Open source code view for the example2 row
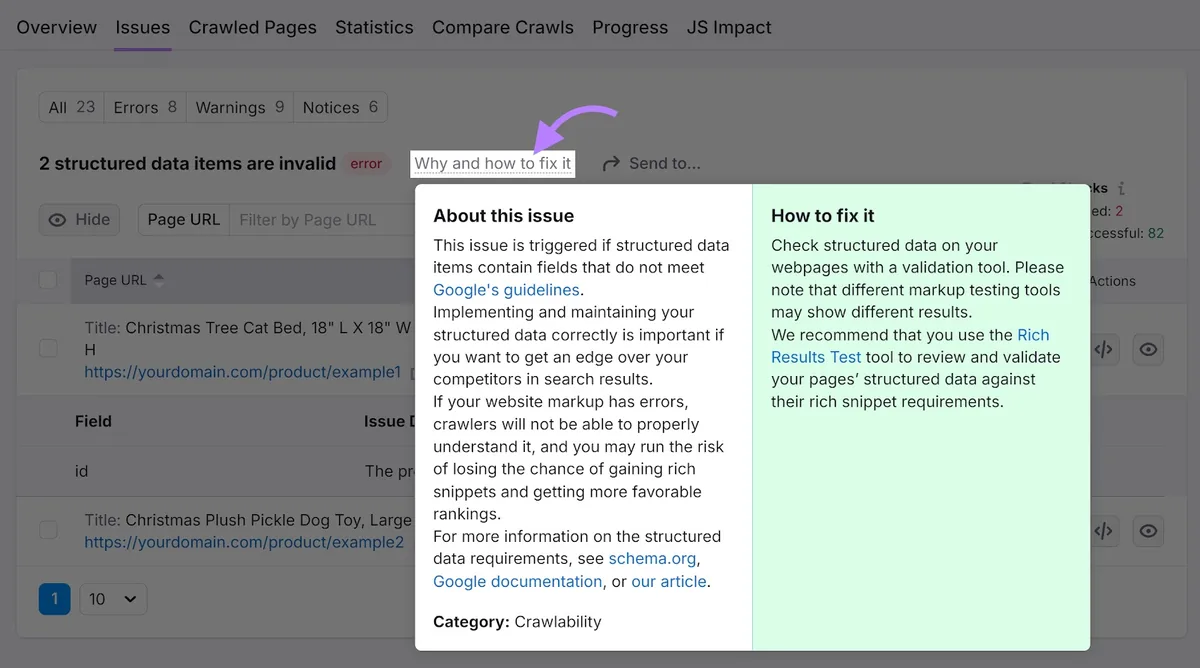The width and height of the screenshot is (1200, 668). coord(1103,531)
